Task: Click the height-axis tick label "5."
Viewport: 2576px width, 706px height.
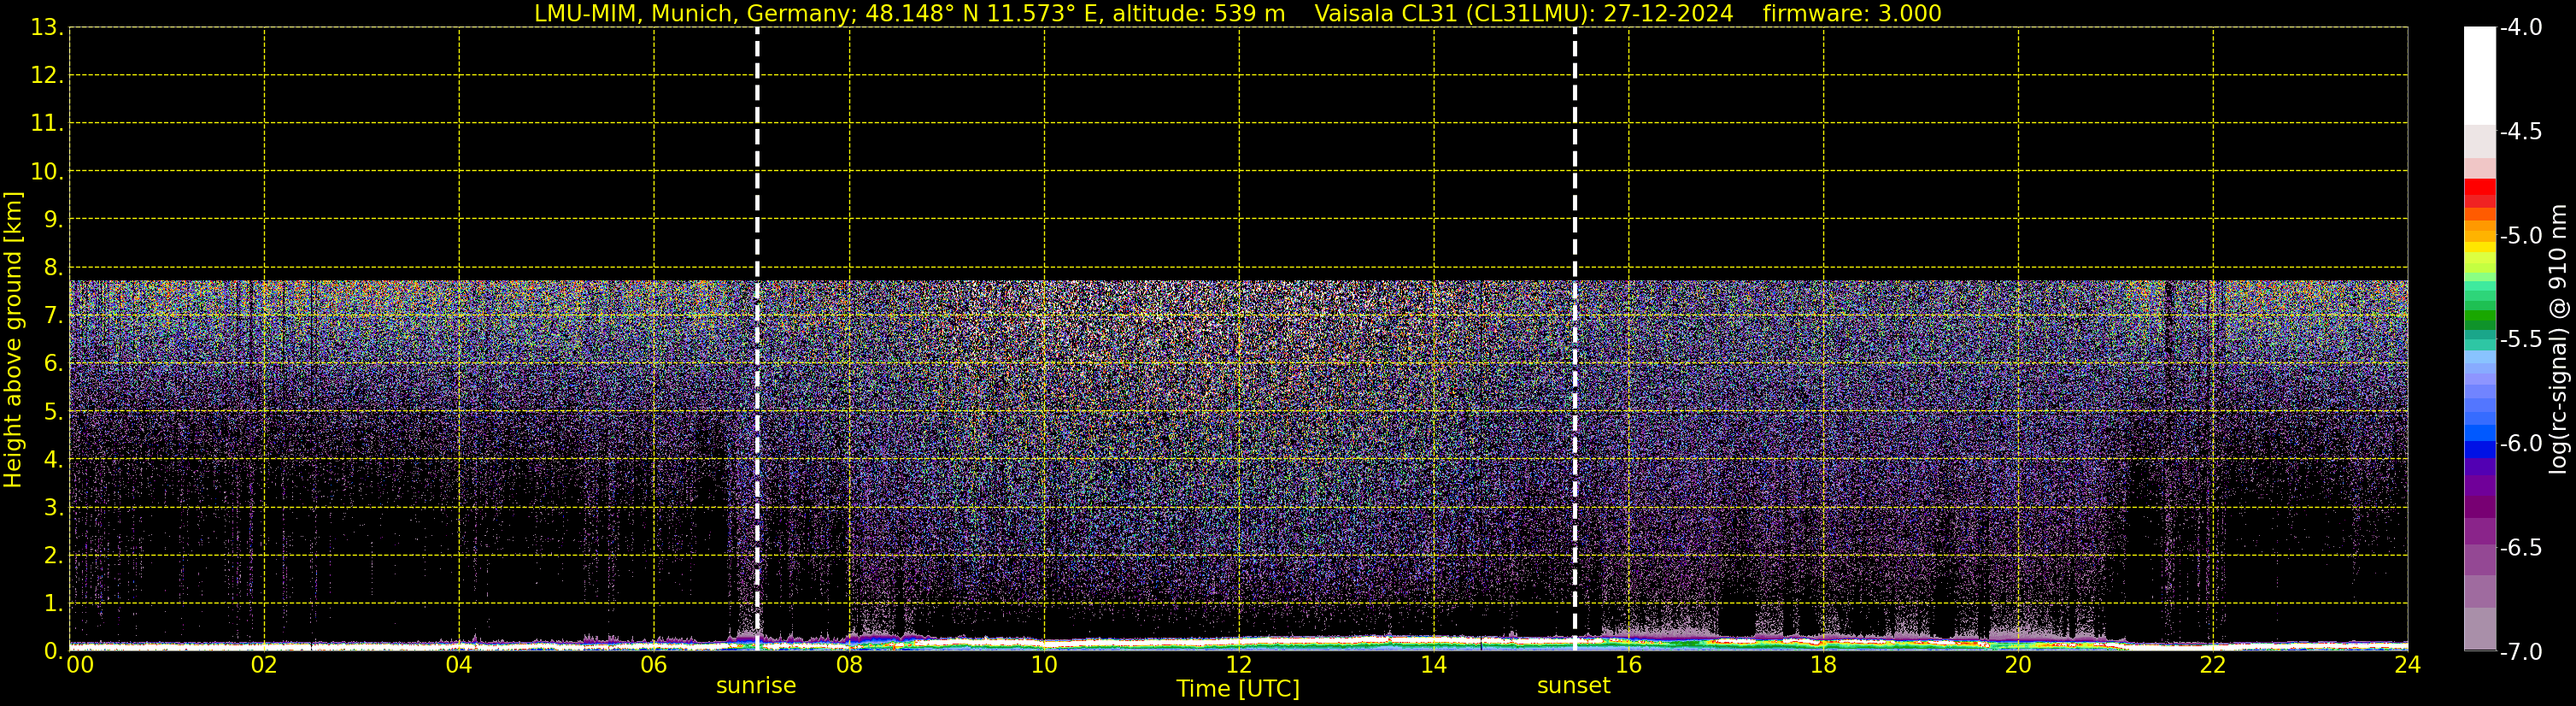Action: (x=53, y=411)
